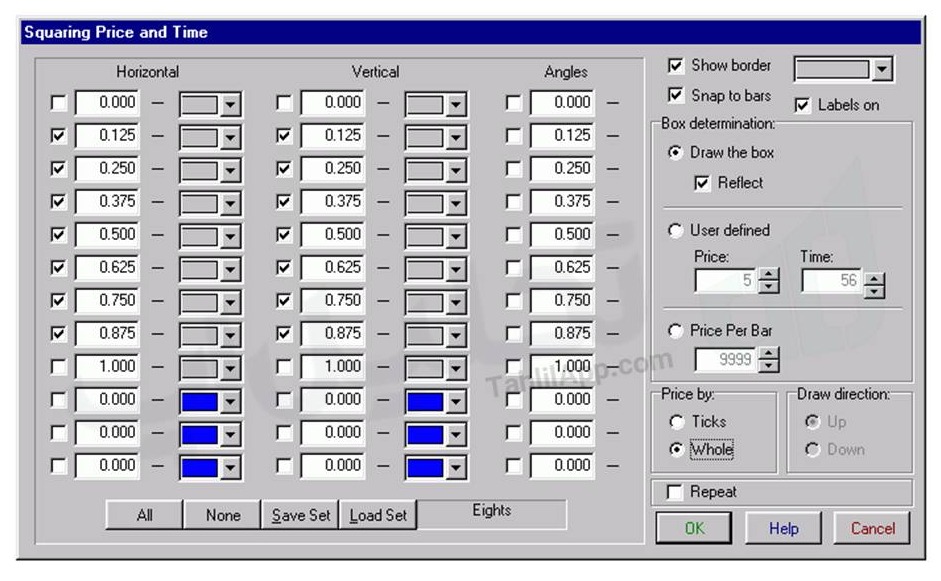This screenshot has width=941, height=581.
Task: Click the Horizontal 0.625 value field
Action: click(x=107, y=268)
